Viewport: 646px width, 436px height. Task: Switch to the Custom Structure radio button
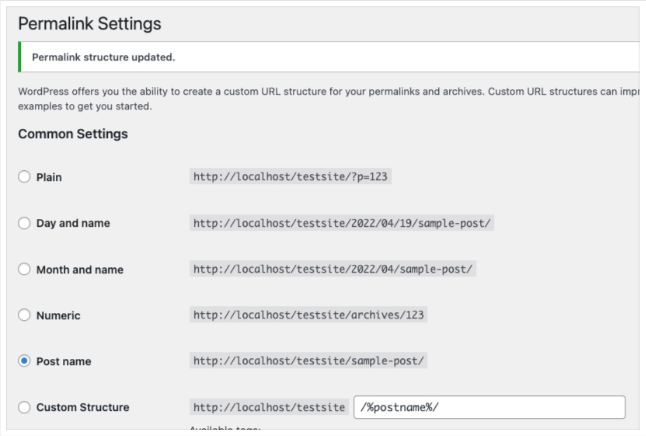[x=24, y=407]
